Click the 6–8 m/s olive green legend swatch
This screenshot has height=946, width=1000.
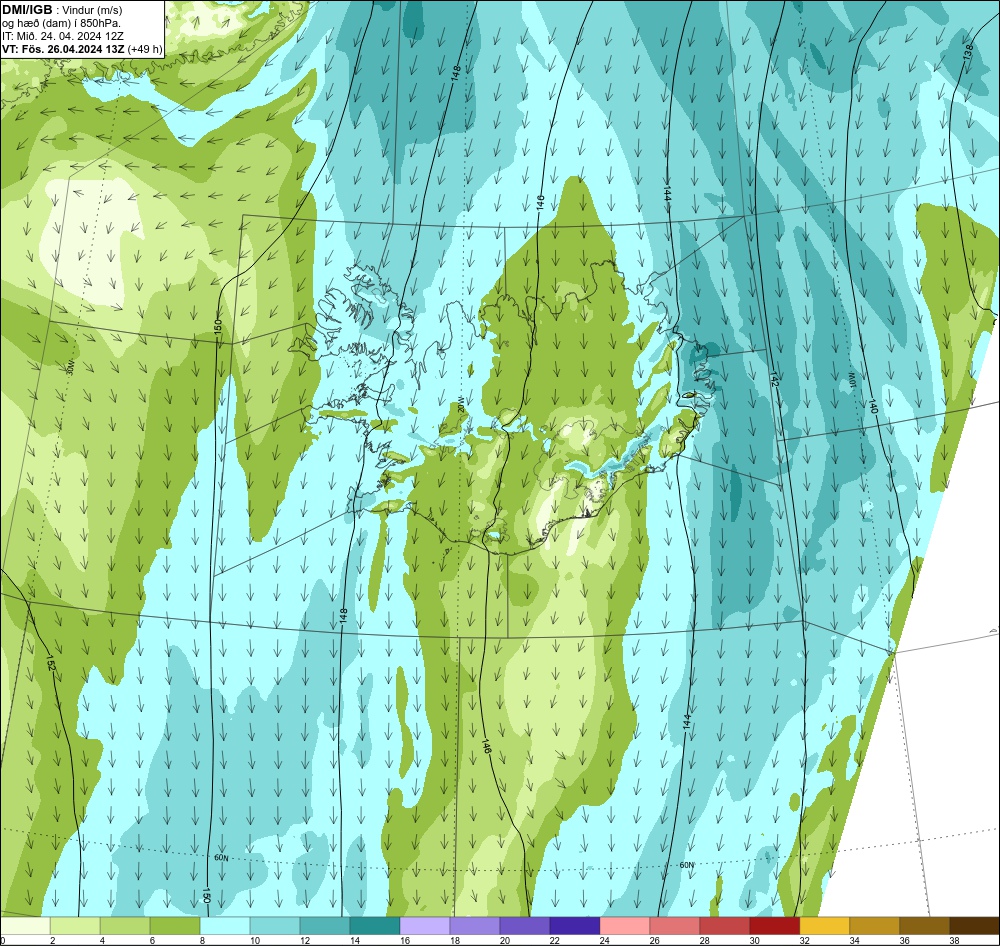coord(175,926)
